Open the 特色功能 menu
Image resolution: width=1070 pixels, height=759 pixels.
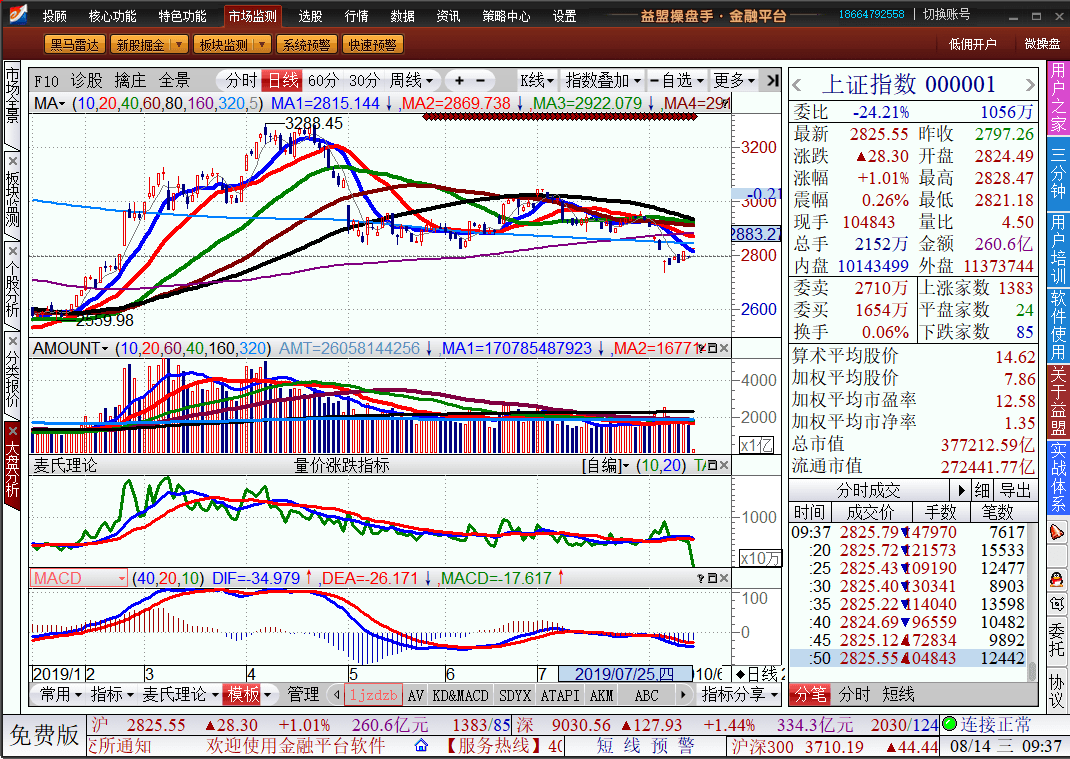182,16
